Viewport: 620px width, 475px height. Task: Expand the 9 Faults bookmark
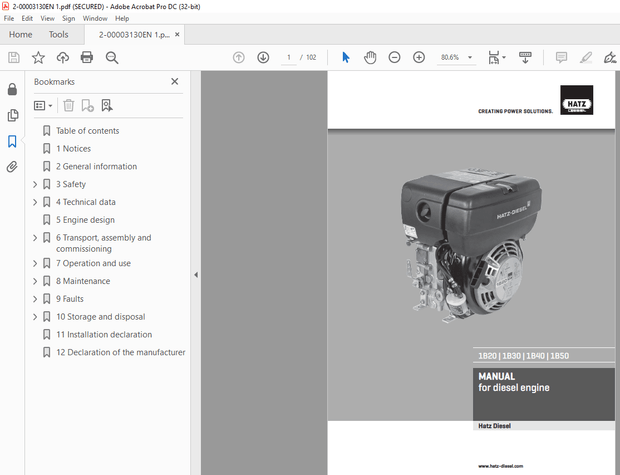tap(35, 299)
